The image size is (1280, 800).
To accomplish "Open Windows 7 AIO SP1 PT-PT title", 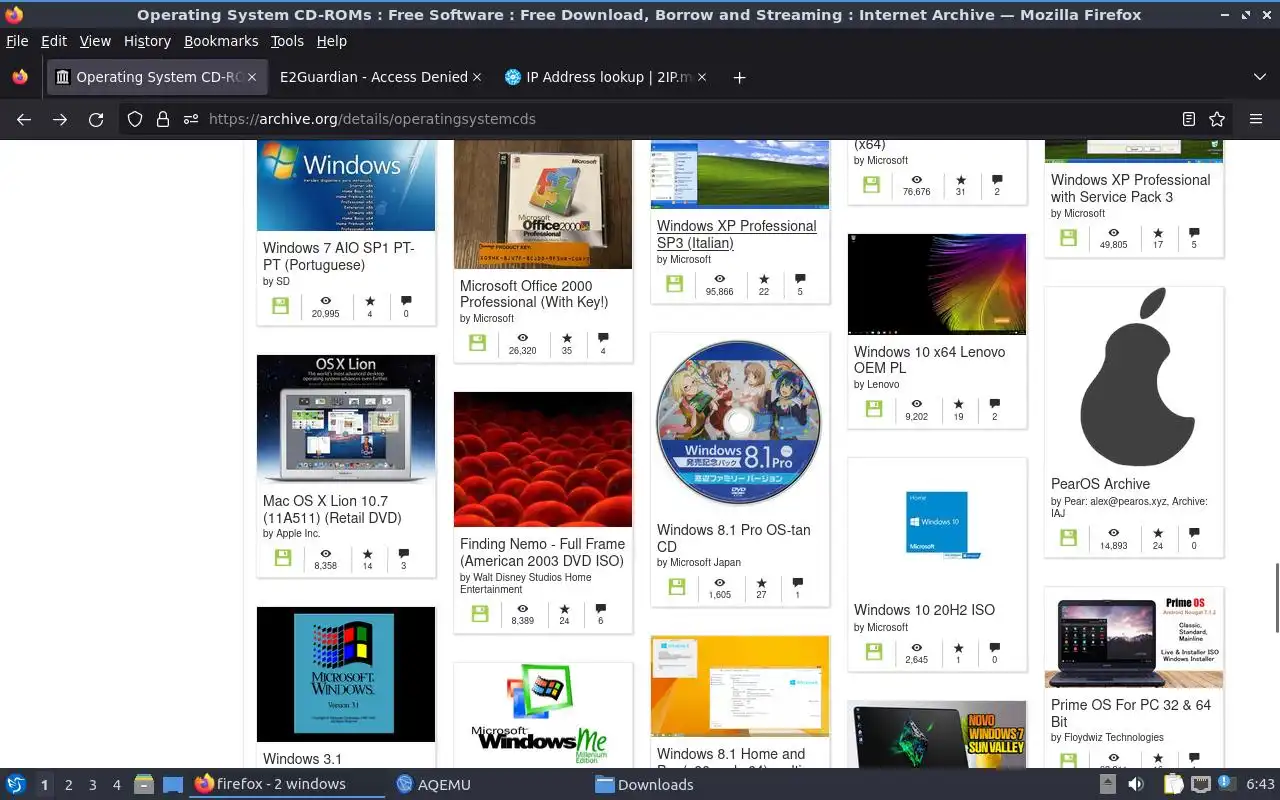I will (x=338, y=256).
